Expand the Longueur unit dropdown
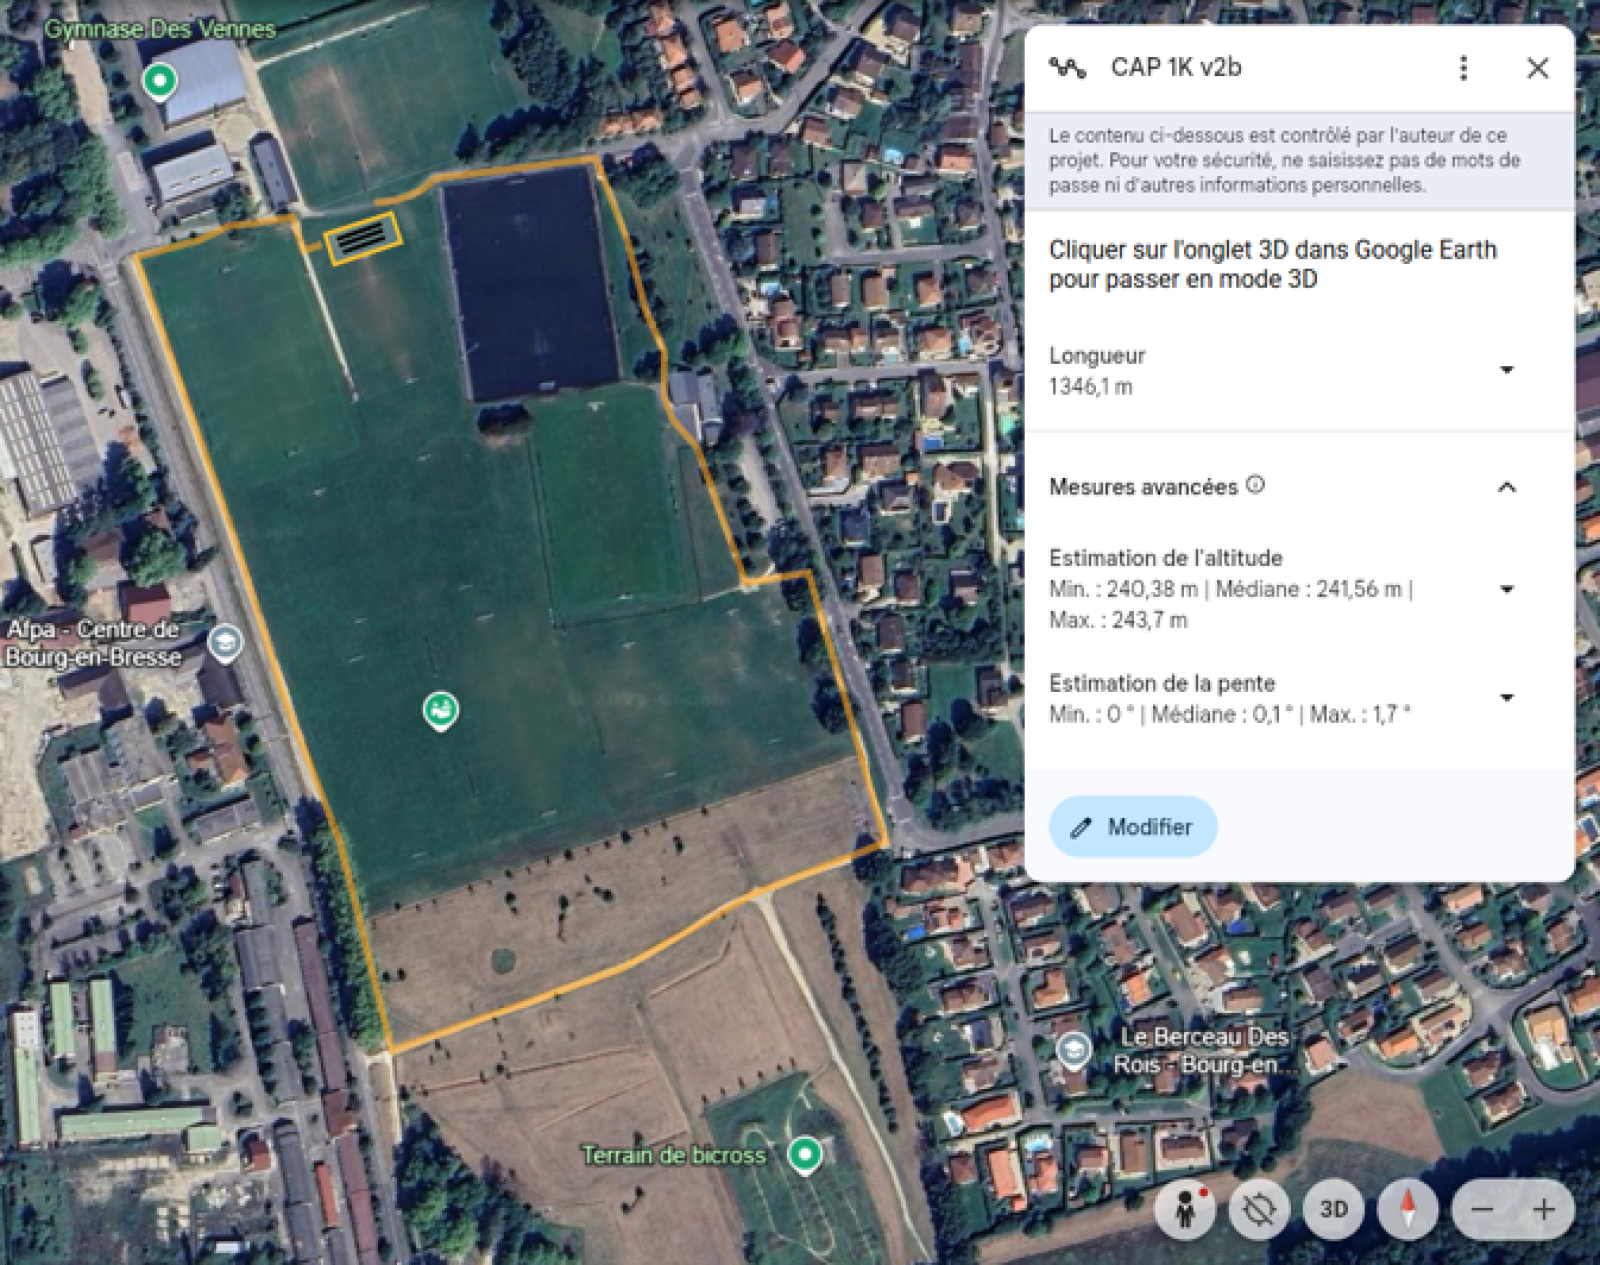The height and width of the screenshot is (1265, 1600). [1506, 371]
